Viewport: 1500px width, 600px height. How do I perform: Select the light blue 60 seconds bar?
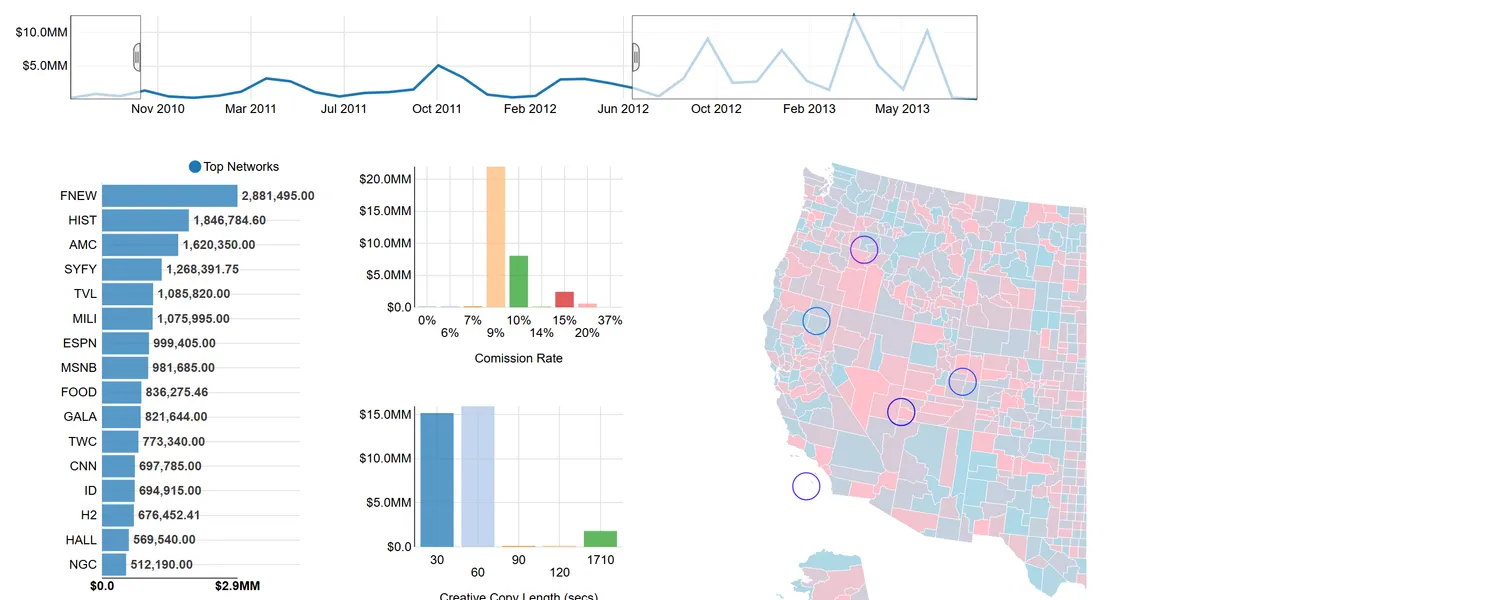[478, 477]
